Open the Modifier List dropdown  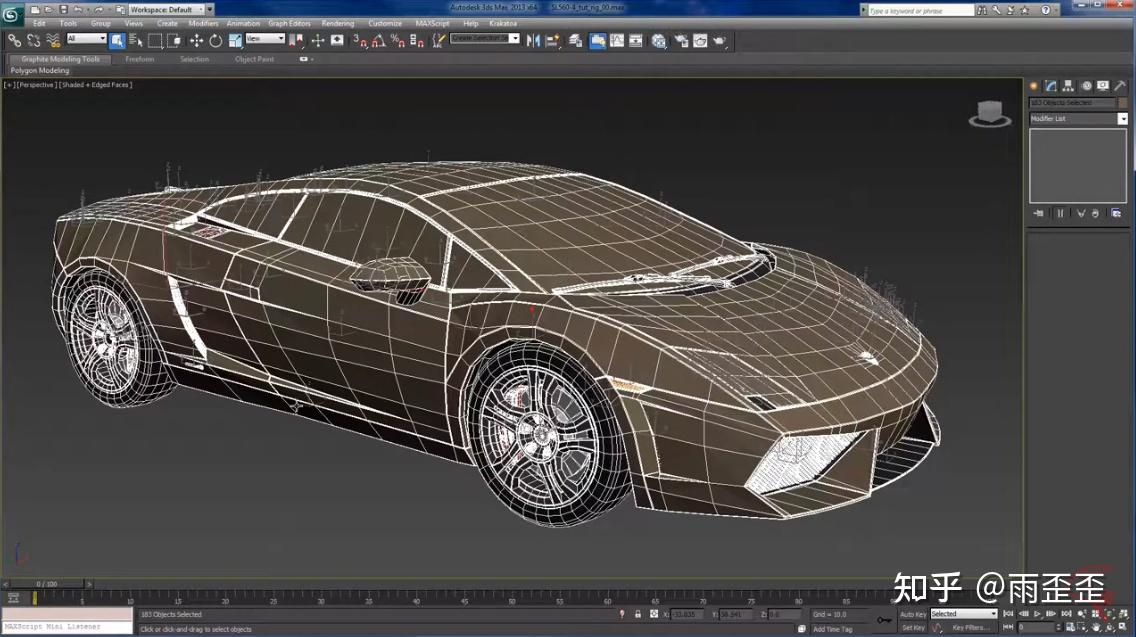(x=1123, y=118)
